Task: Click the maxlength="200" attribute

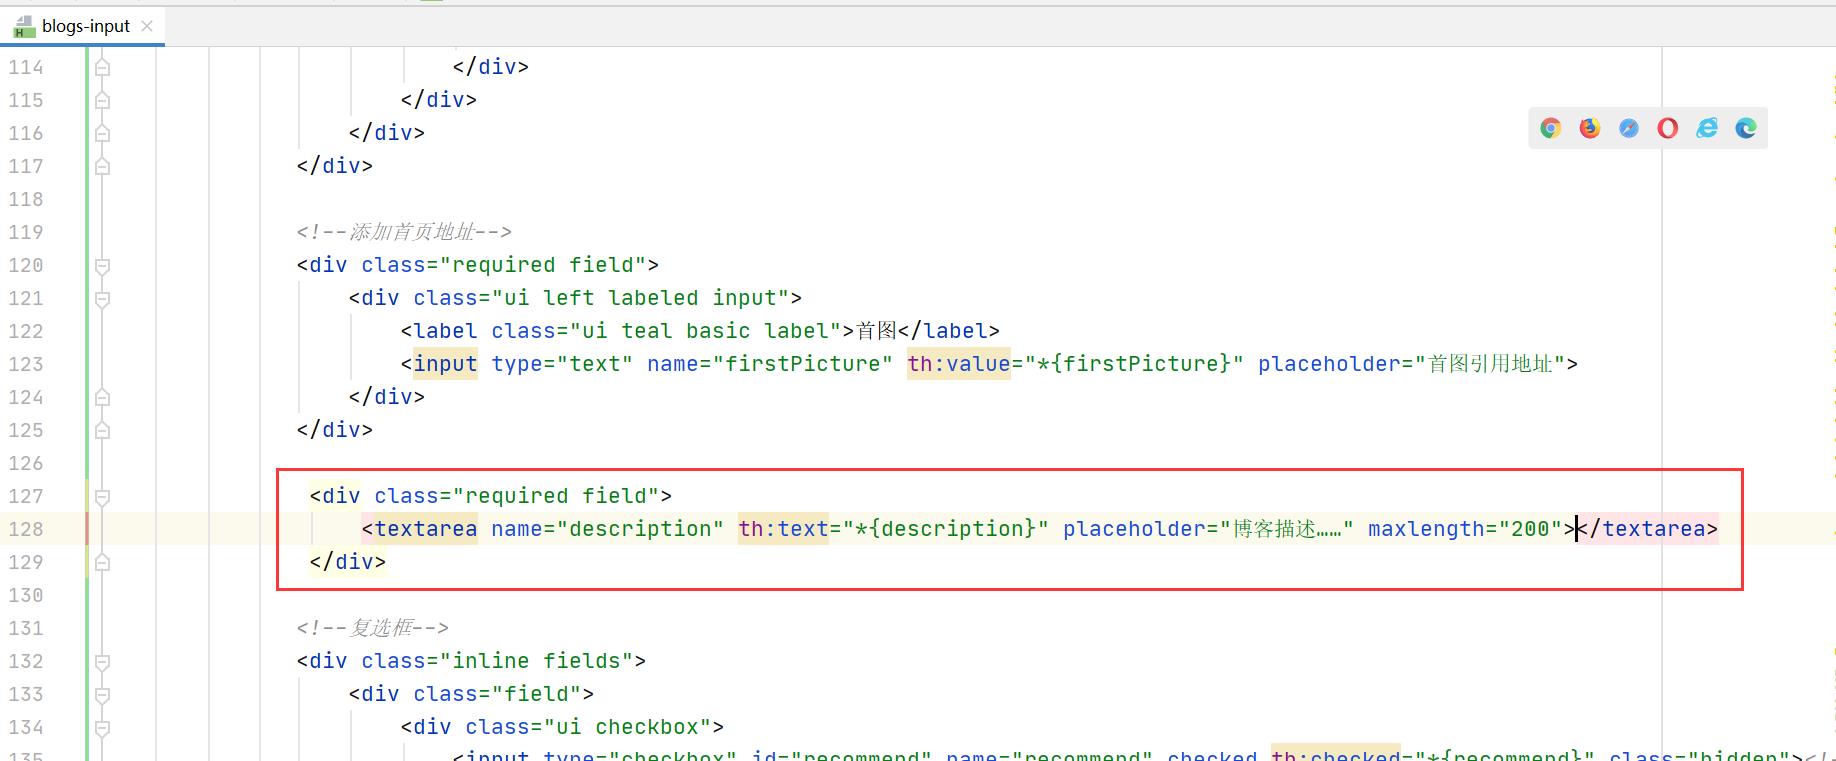Action: point(1465,529)
